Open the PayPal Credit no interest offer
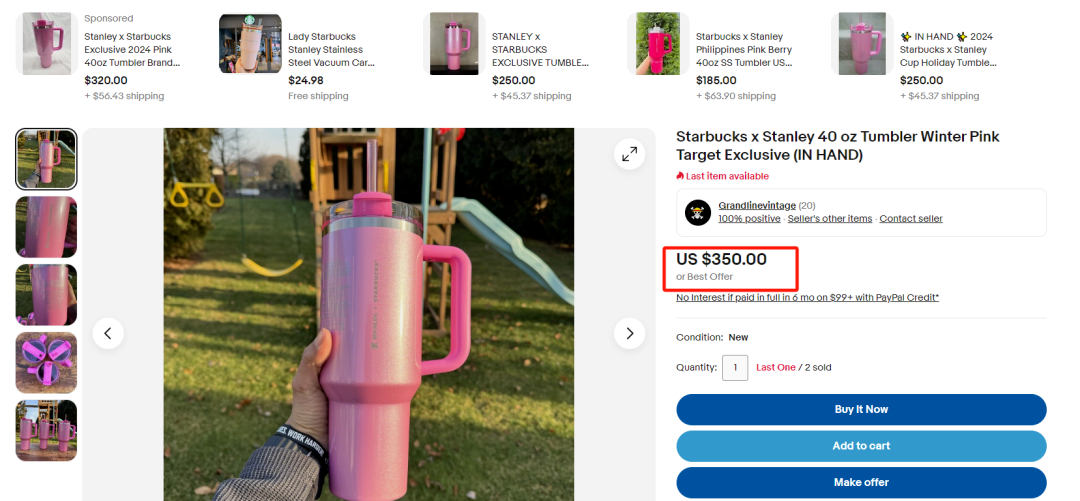Image resolution: width=1080 pixels, height=501 pixels. coord(807,298)
